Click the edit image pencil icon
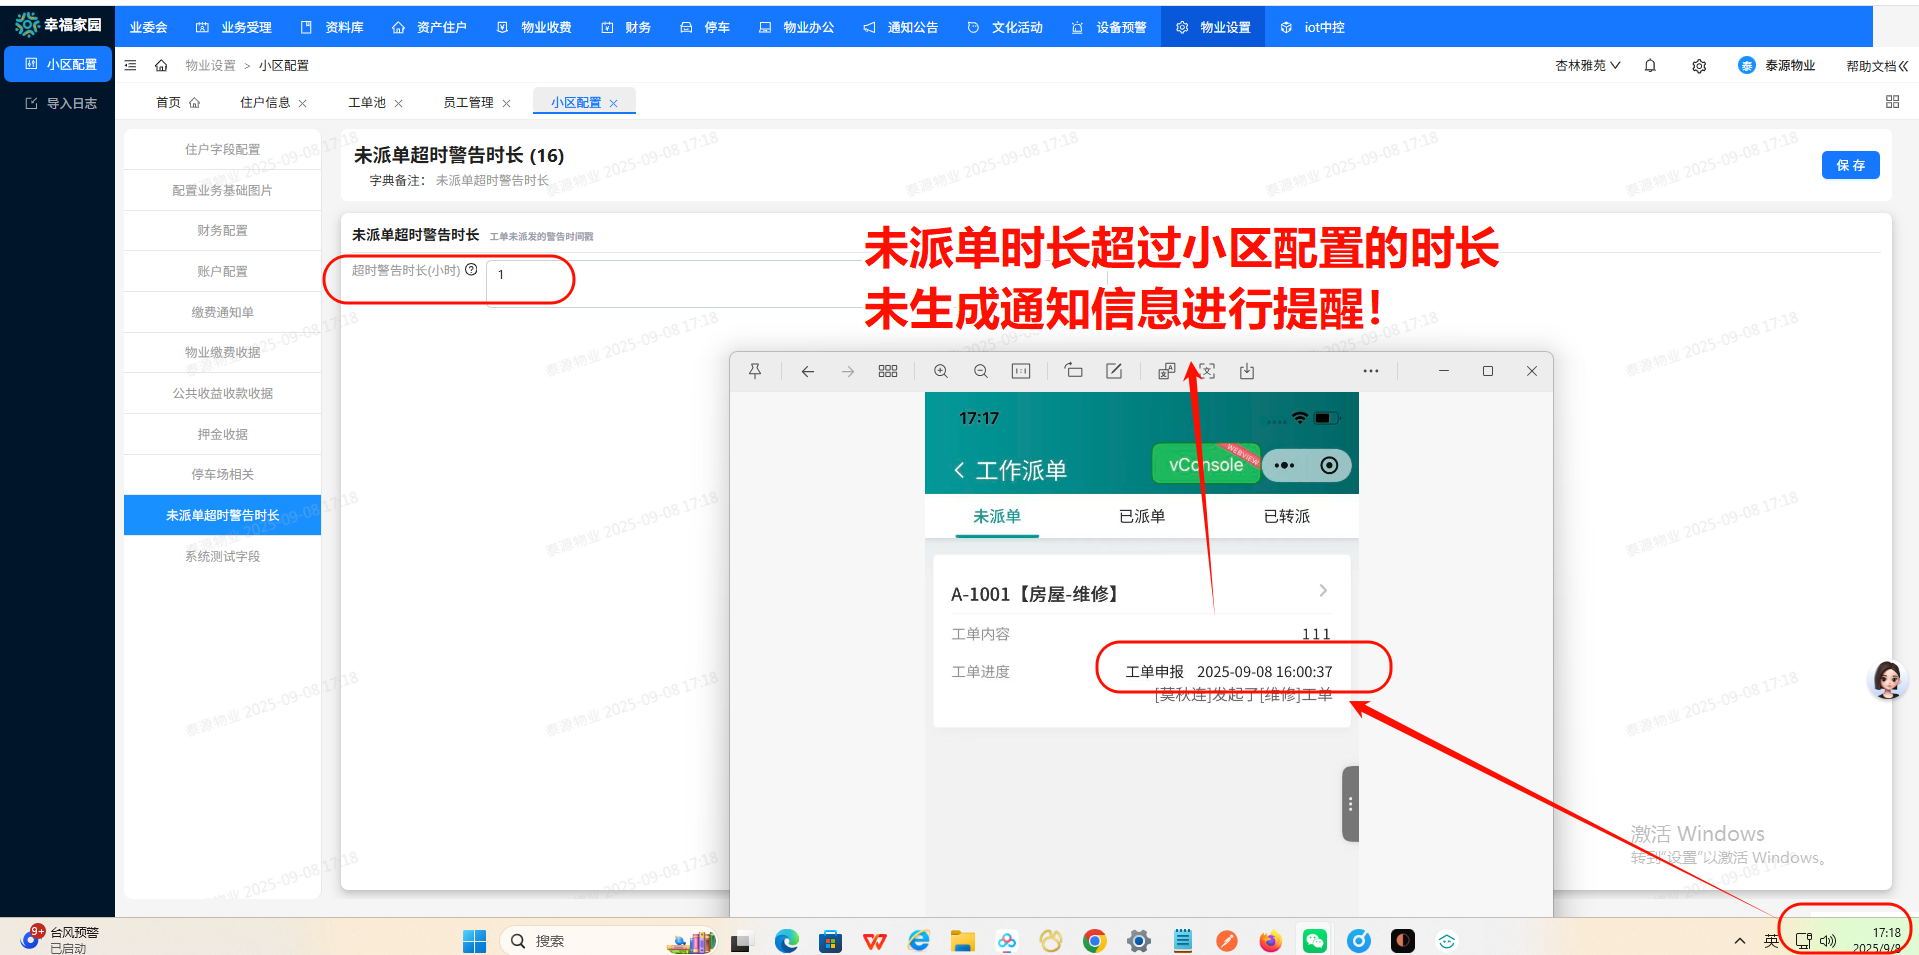 point(1113,371)
